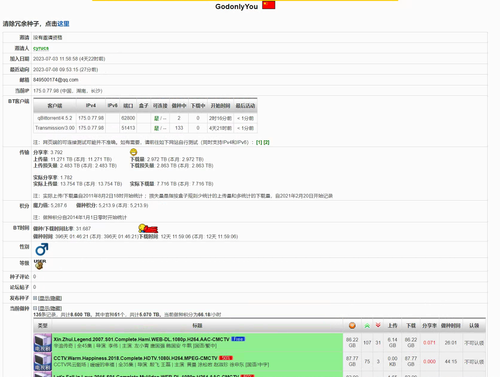Click the seeders count 107

pyautogui.click(x=367, y=343)
